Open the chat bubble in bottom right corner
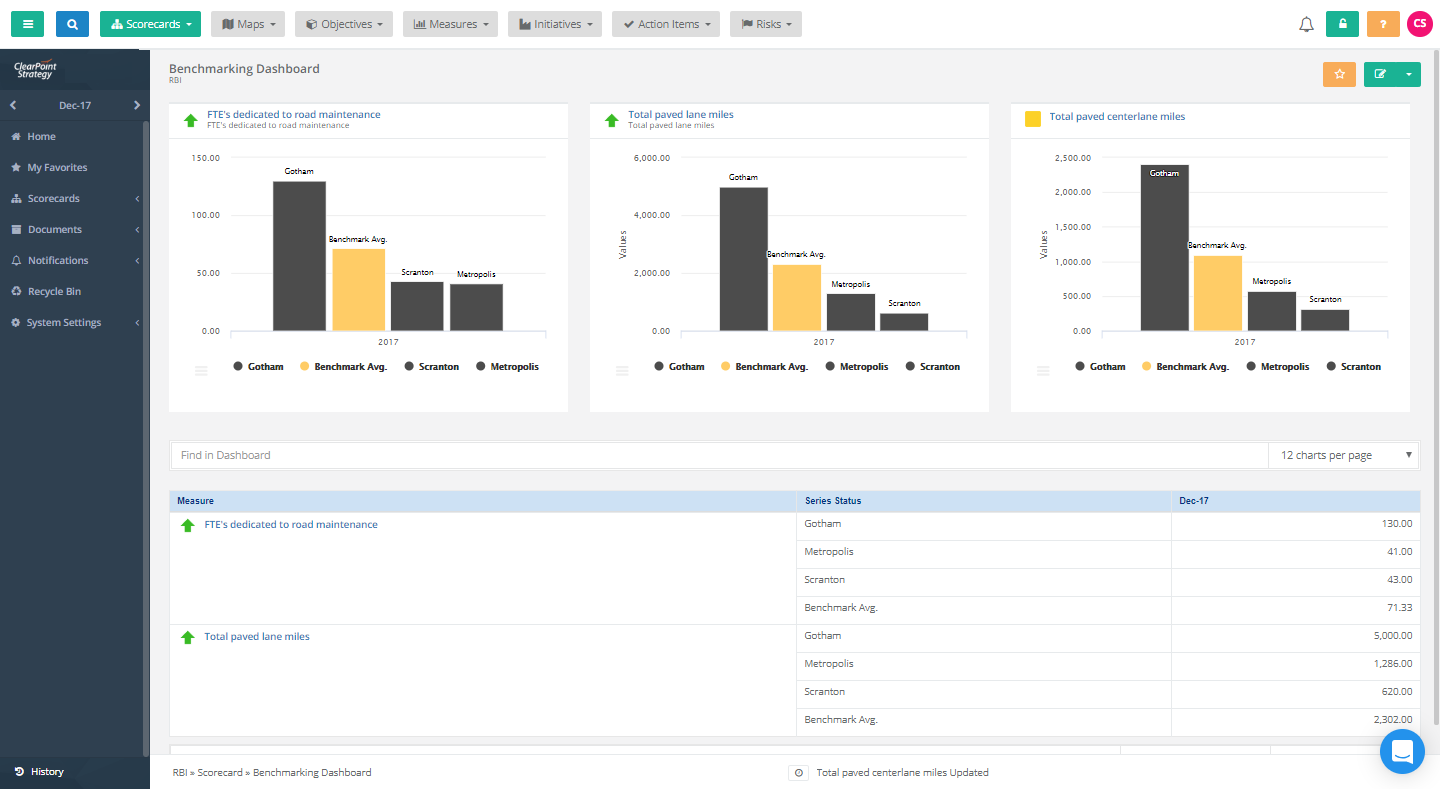 pyautogui.click(x=1401, y=751)
